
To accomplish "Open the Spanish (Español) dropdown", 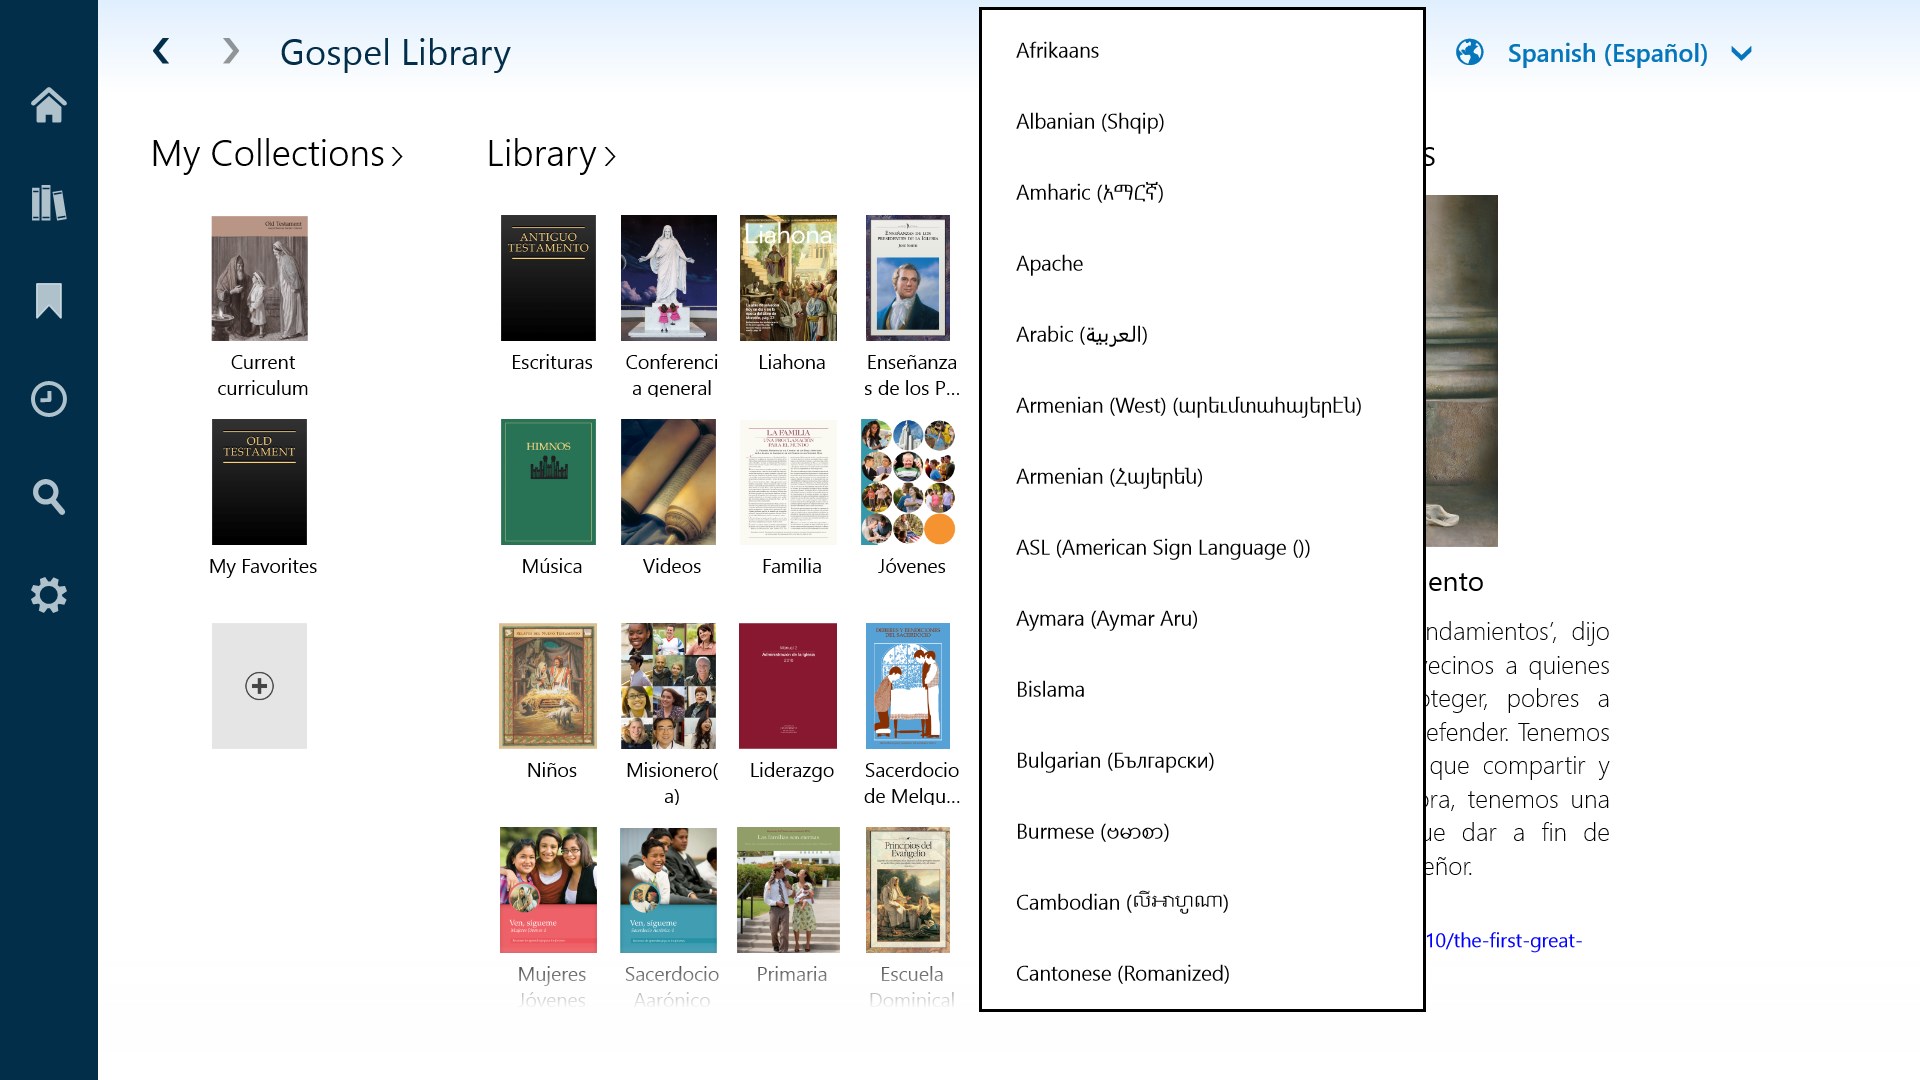I will [1606, 53].
